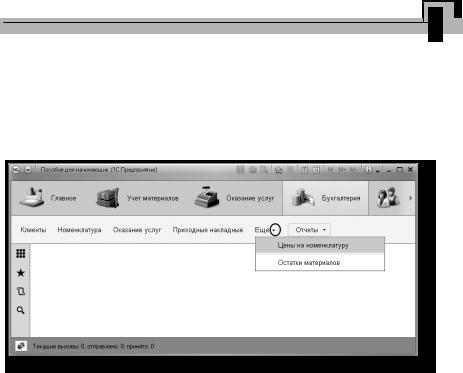The width and height of the screenshot is (463, 373).
Task: Add to favorites star icon in title bar
Action: (279, 170)
